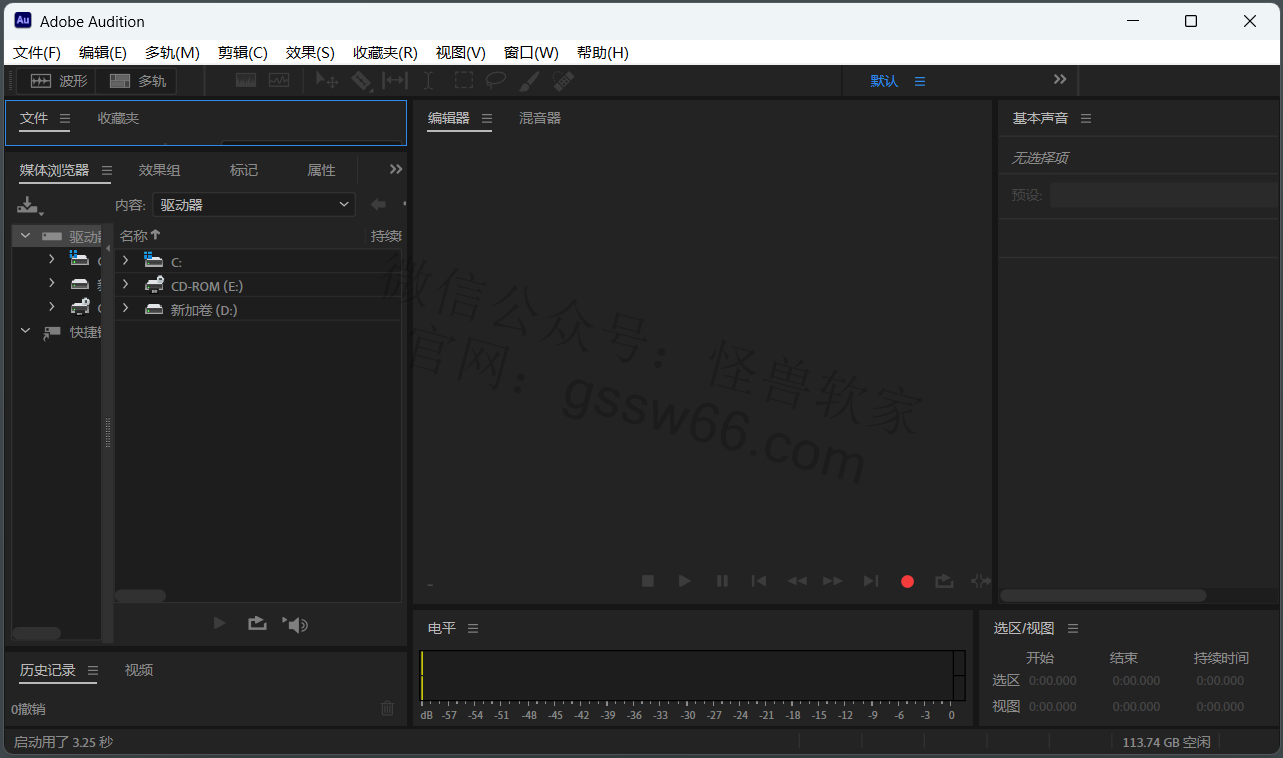Switch to the 混音器 tab
The width and height of the screenshot is (1283, 758).
tap(540, 118)
